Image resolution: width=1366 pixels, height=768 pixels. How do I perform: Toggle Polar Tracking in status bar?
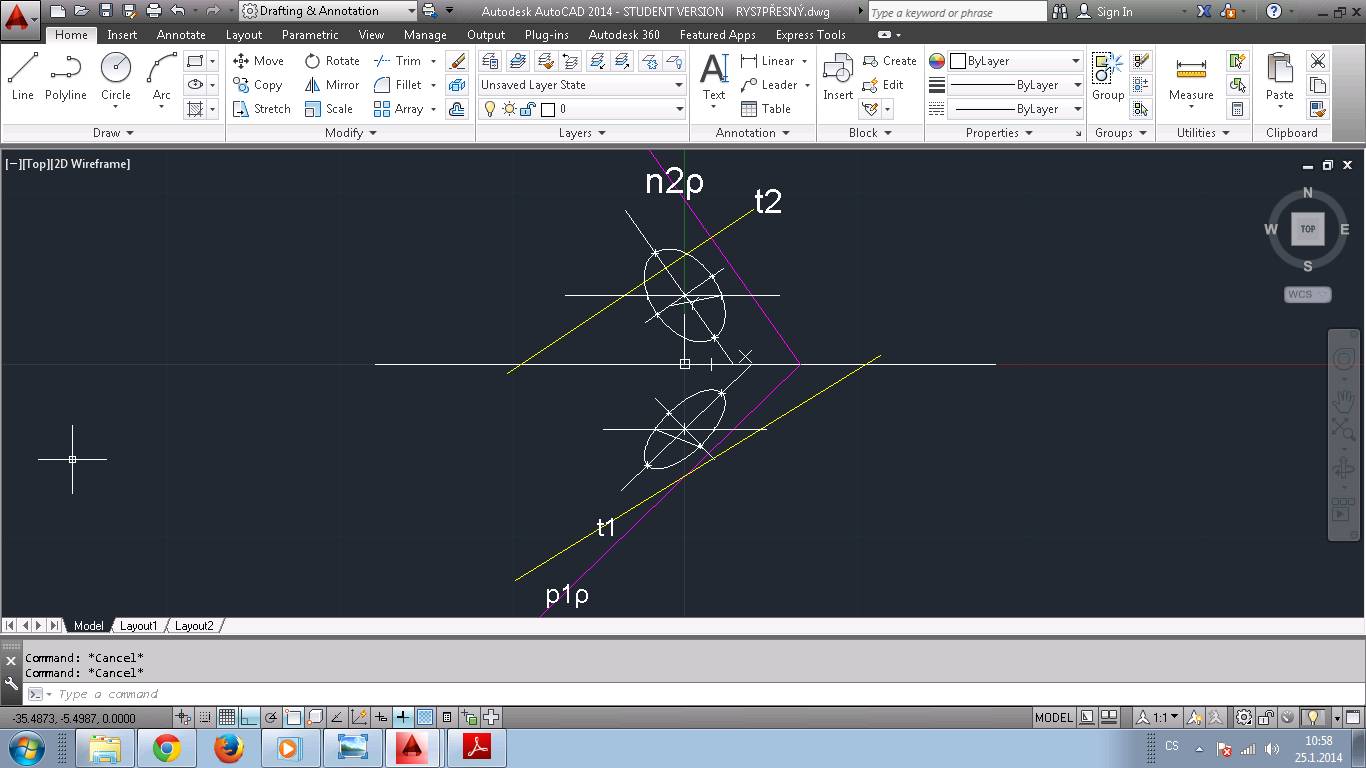click(x=270, y=717)
